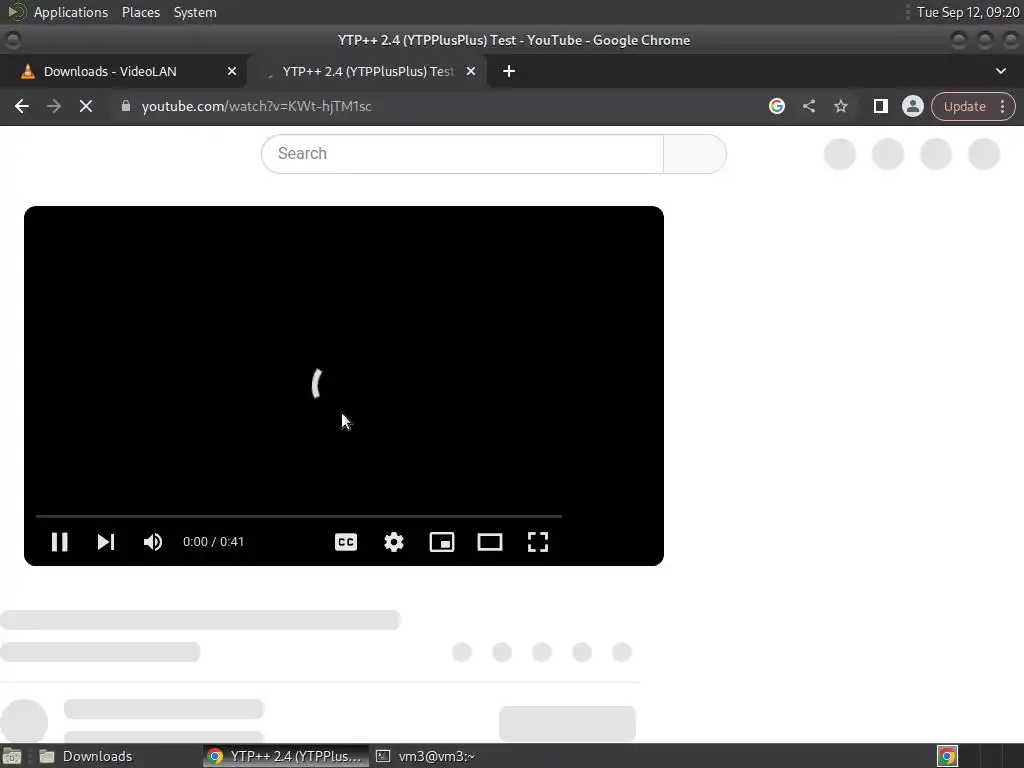
Task: Open the Places menu
Action: tap(141, 12)
